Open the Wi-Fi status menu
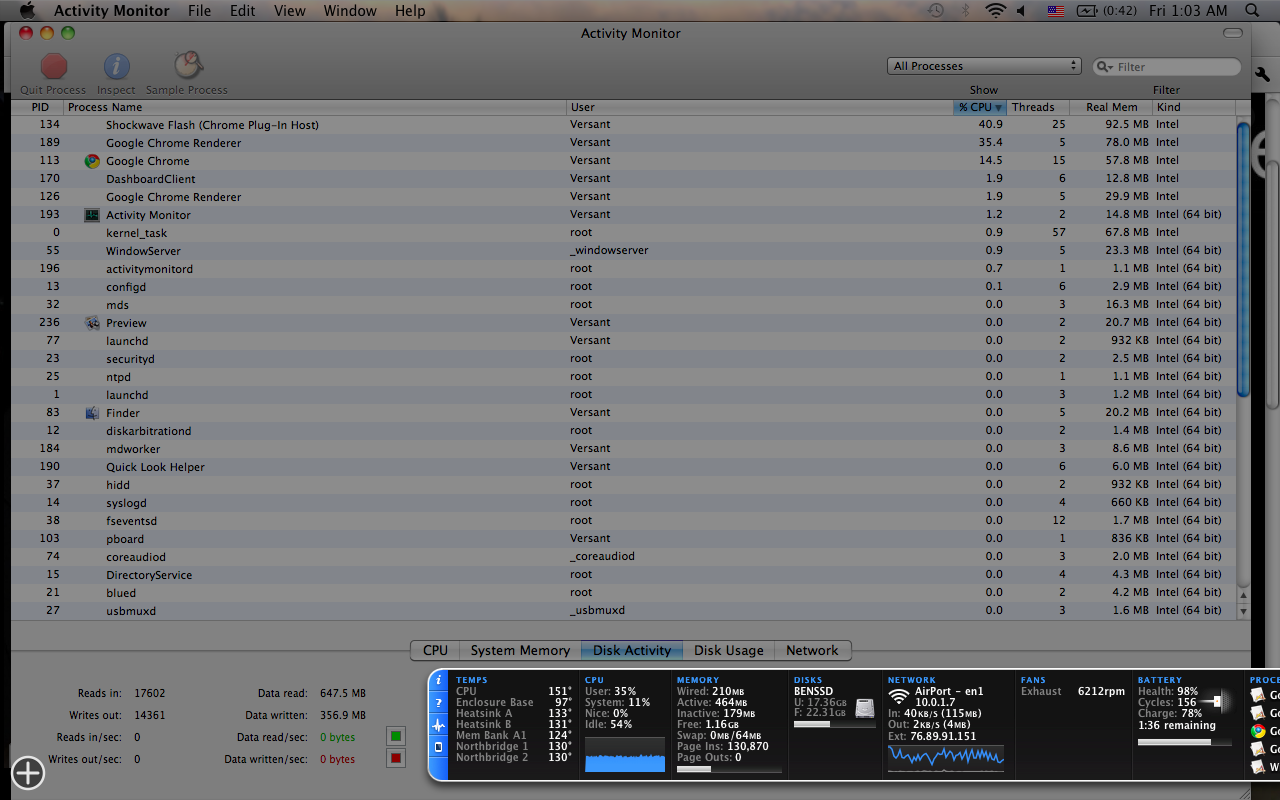The width and height of the screenshot is (1280, 800). [995, 11]
